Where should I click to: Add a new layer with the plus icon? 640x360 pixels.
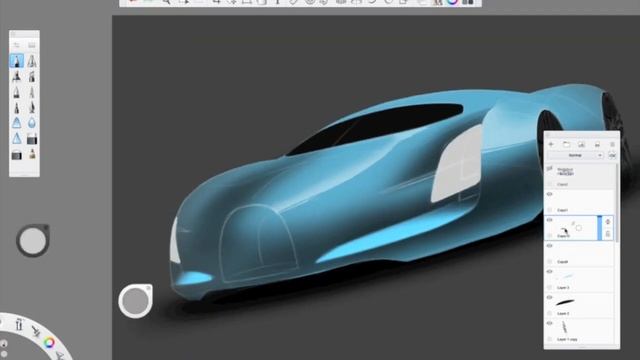click(551, 144)
